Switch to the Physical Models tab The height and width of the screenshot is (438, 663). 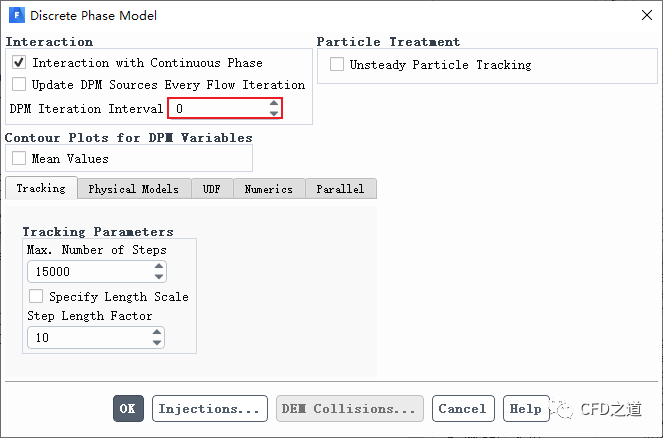pyautogui.click(x=133, y=189)
